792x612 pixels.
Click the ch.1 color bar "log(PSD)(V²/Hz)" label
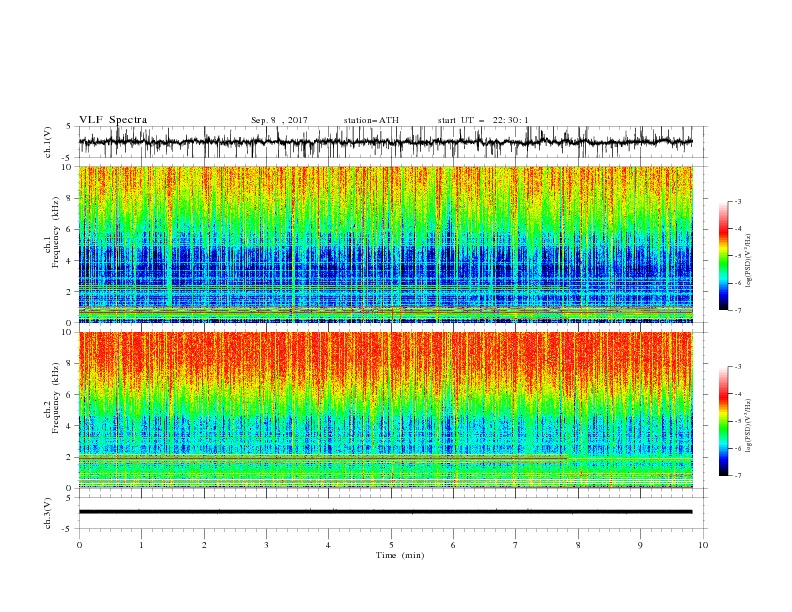pos(749,261)
